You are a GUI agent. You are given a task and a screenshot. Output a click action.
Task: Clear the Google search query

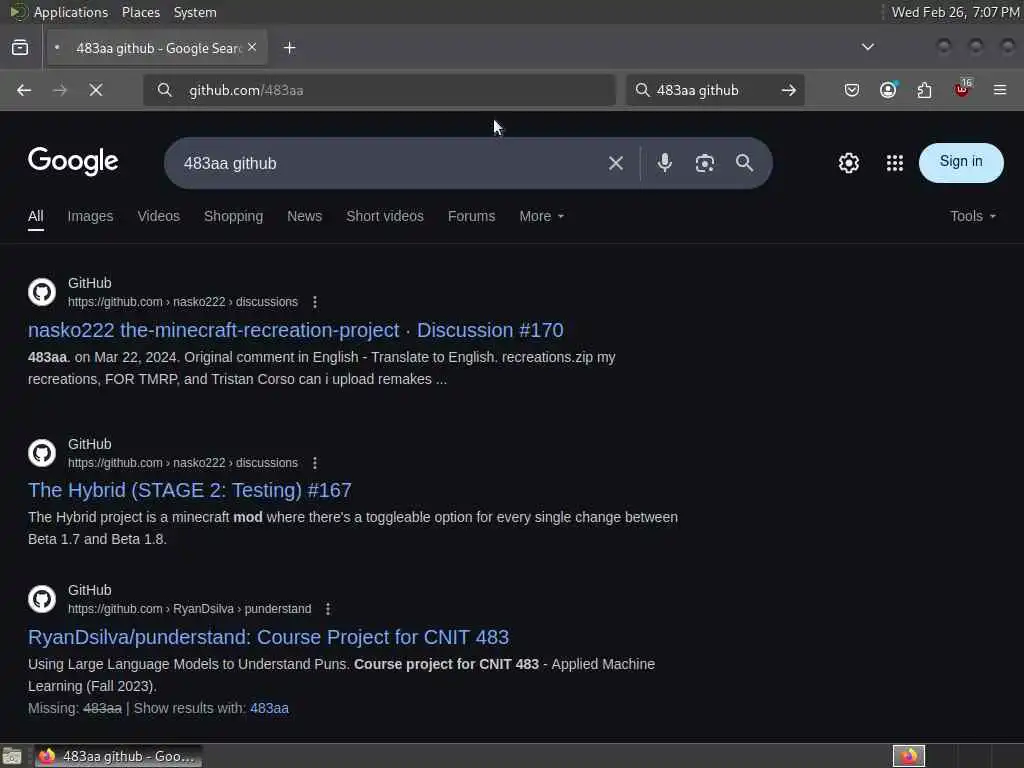(615, 163)
